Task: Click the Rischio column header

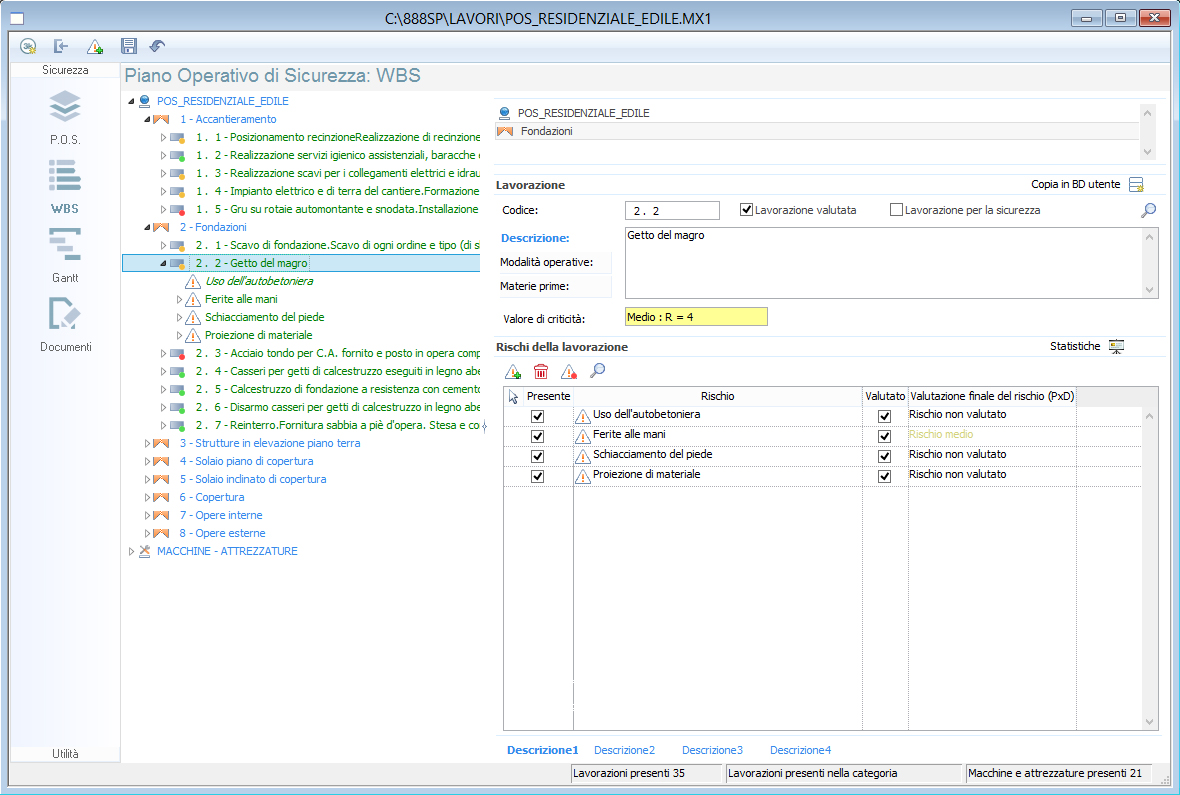Action: pyautogui.click(x=717, y=396)
